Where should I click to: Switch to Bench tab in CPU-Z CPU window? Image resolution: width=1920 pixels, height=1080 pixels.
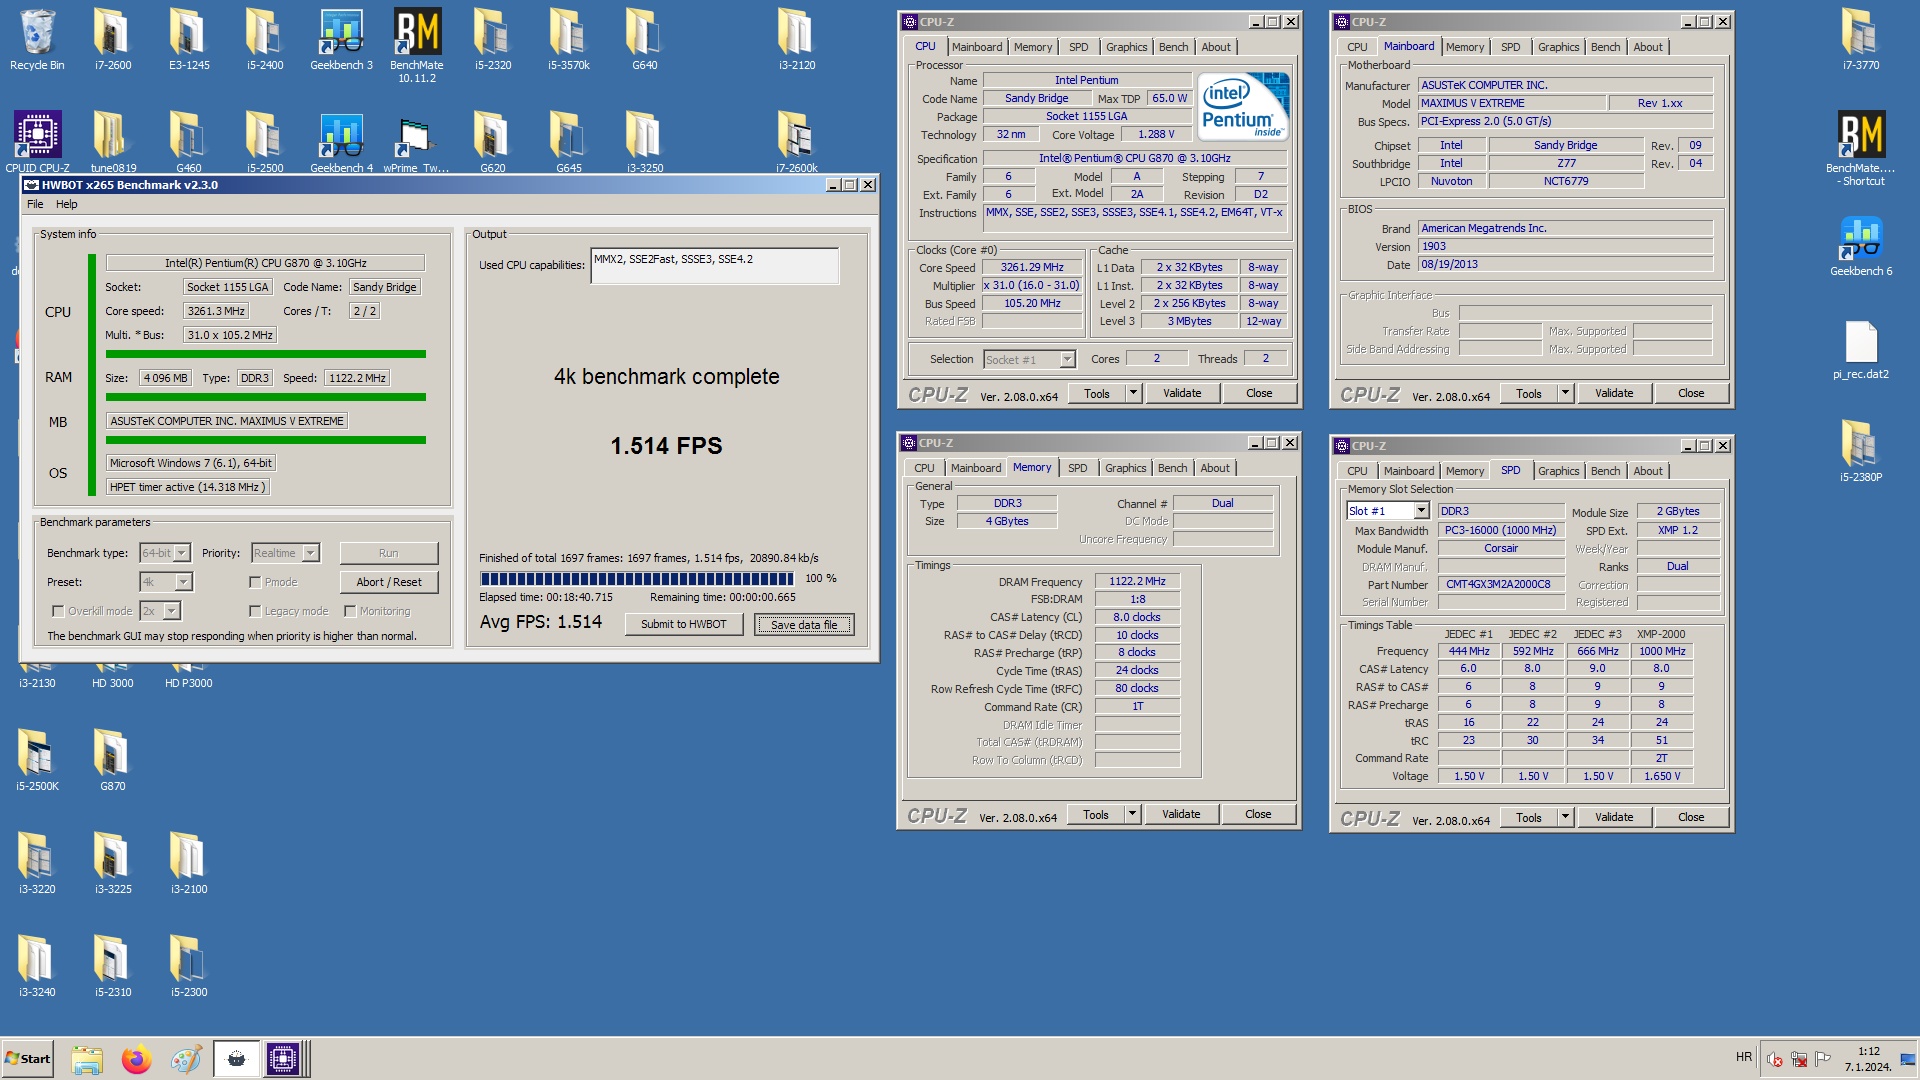[x=1173, y=47]
